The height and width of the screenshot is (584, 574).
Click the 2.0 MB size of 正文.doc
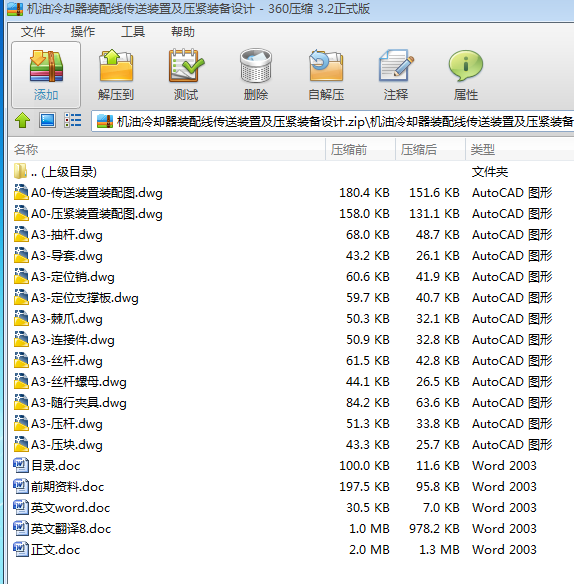[369, 549]
